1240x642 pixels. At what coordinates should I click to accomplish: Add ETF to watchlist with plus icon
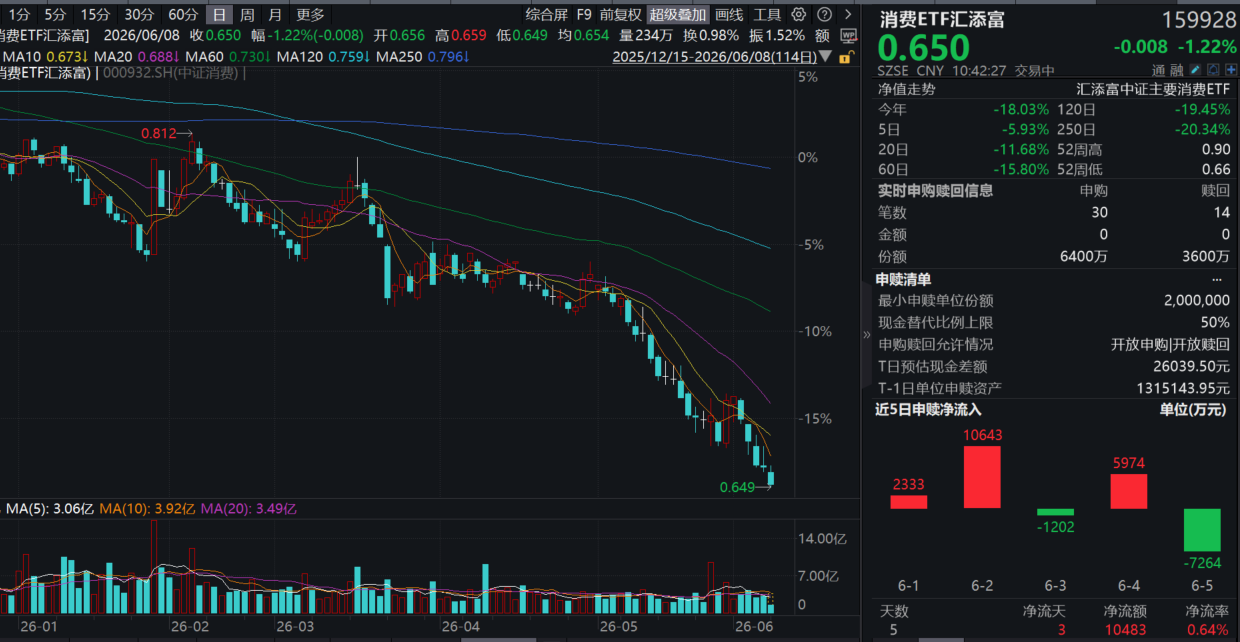[1231, 70]
